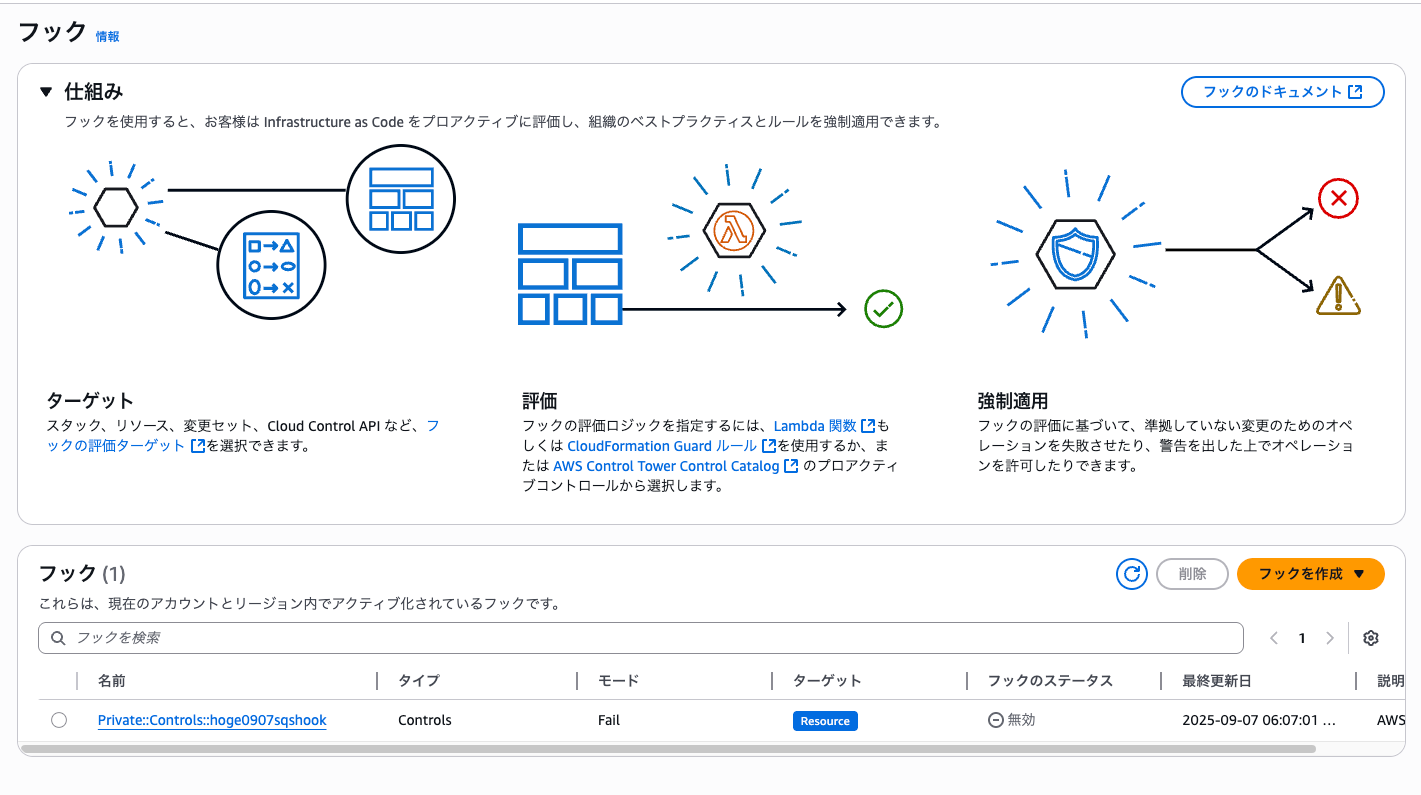Click the external link icon after フックの評価ターゲット
The height and width of the screenshot is (795, 1421).
[198, 446]
